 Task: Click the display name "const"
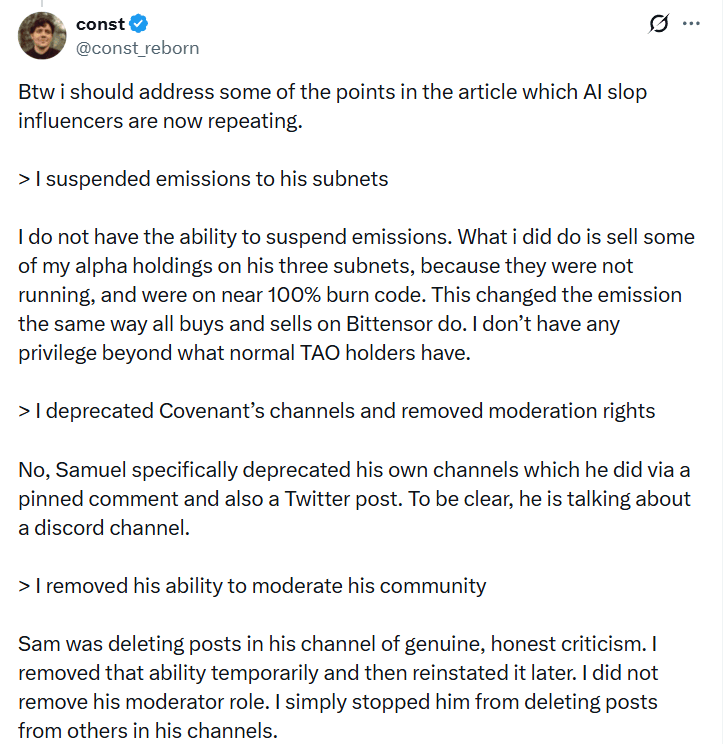[x=100, y=24]
